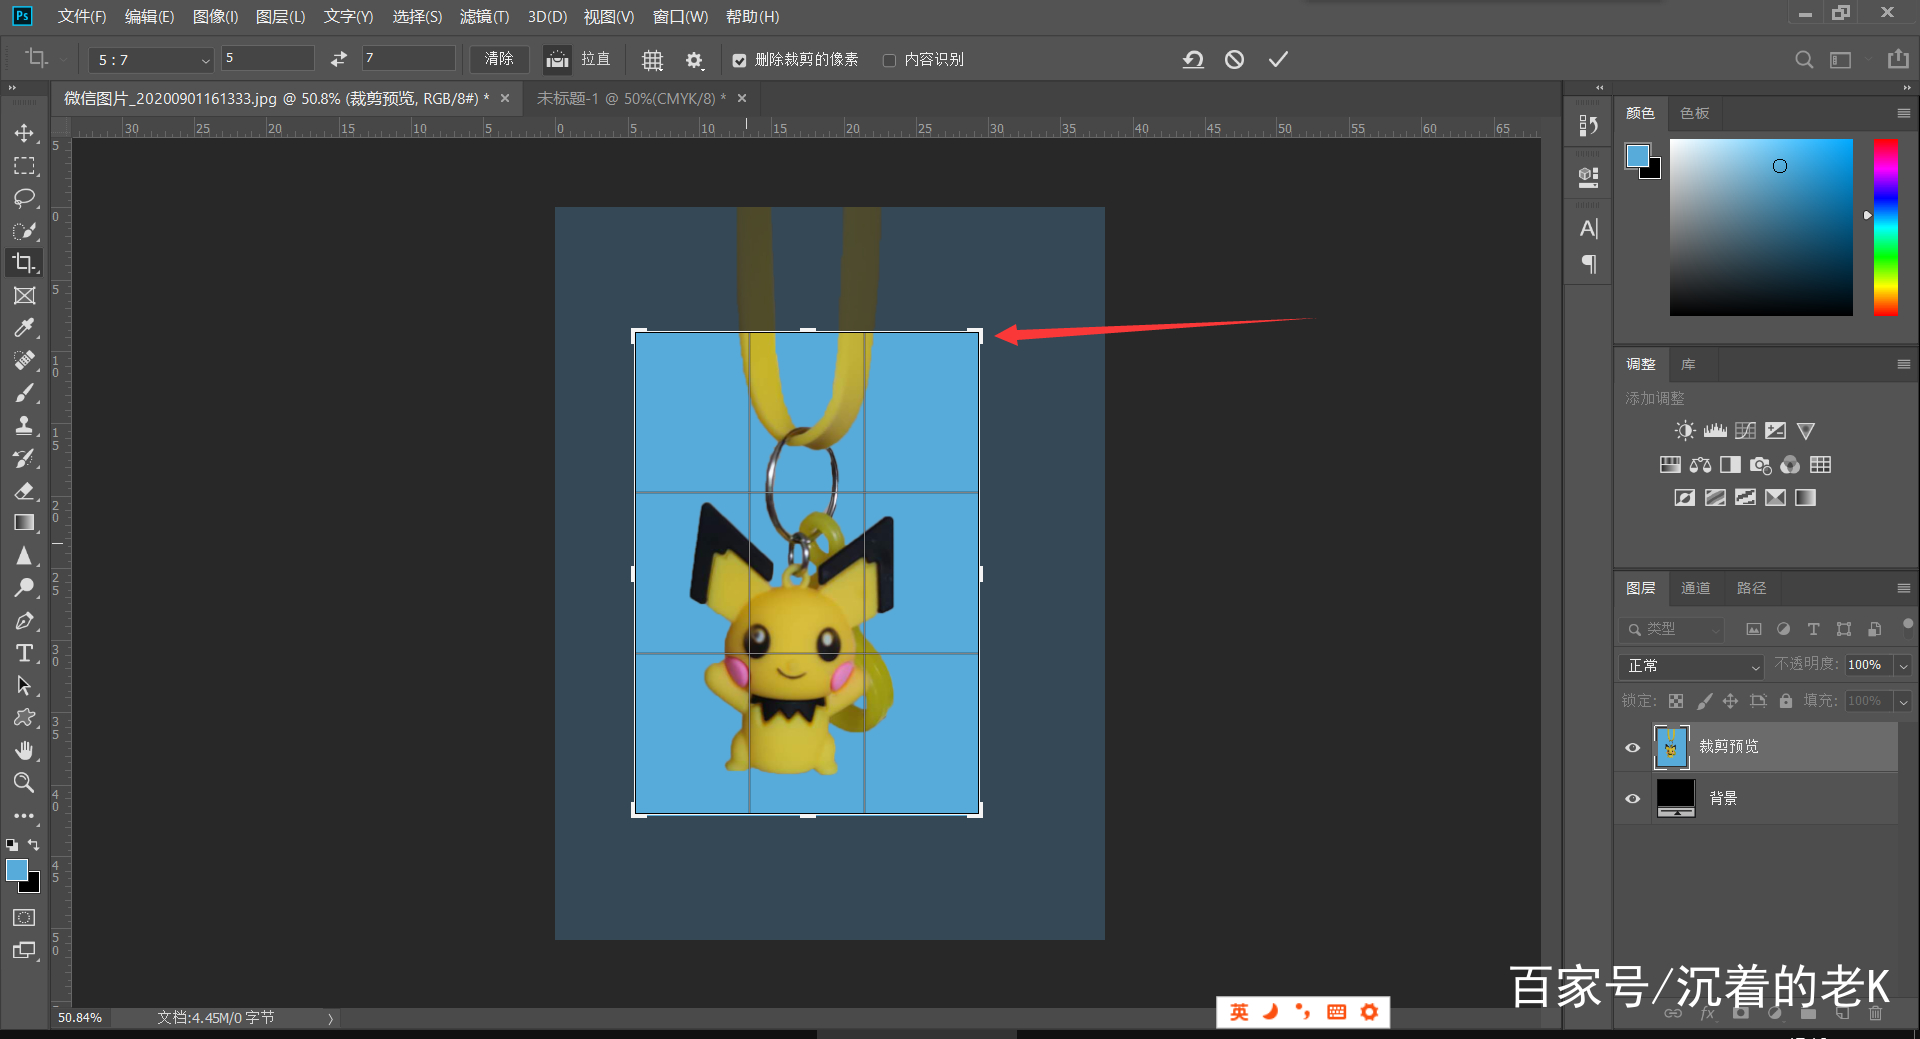Image resolution: width=1920 pixels, height=1039 pixels.
Task: Expand the 正常 blend mode dropdown
Action: pos(1690,666)
